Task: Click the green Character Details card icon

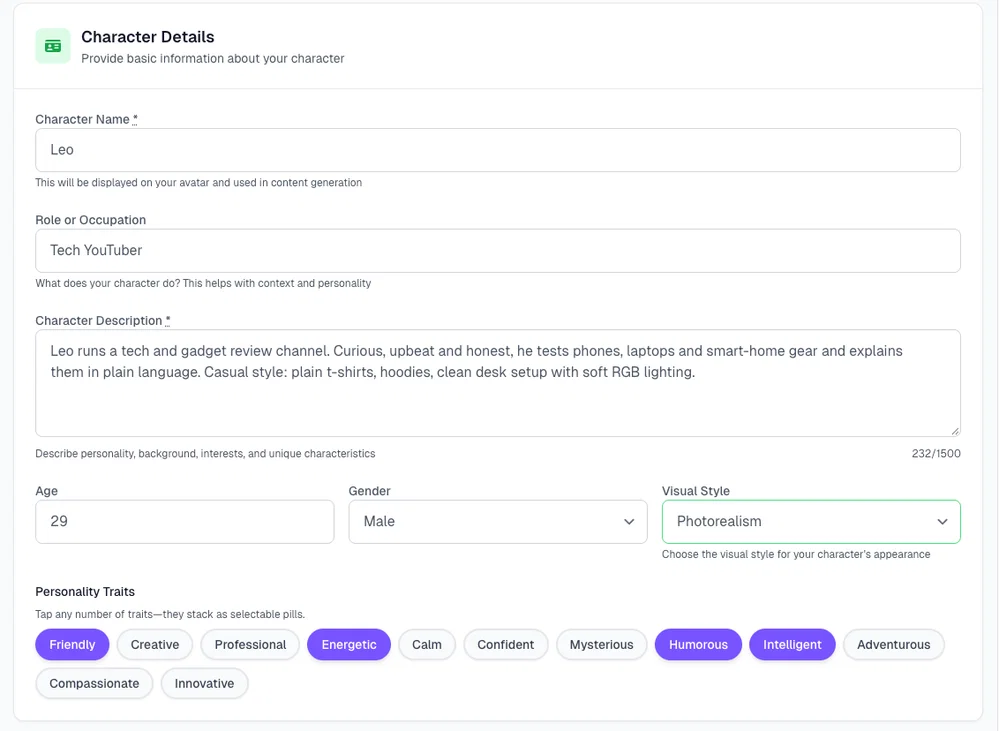Action: [x=53, y=46]
